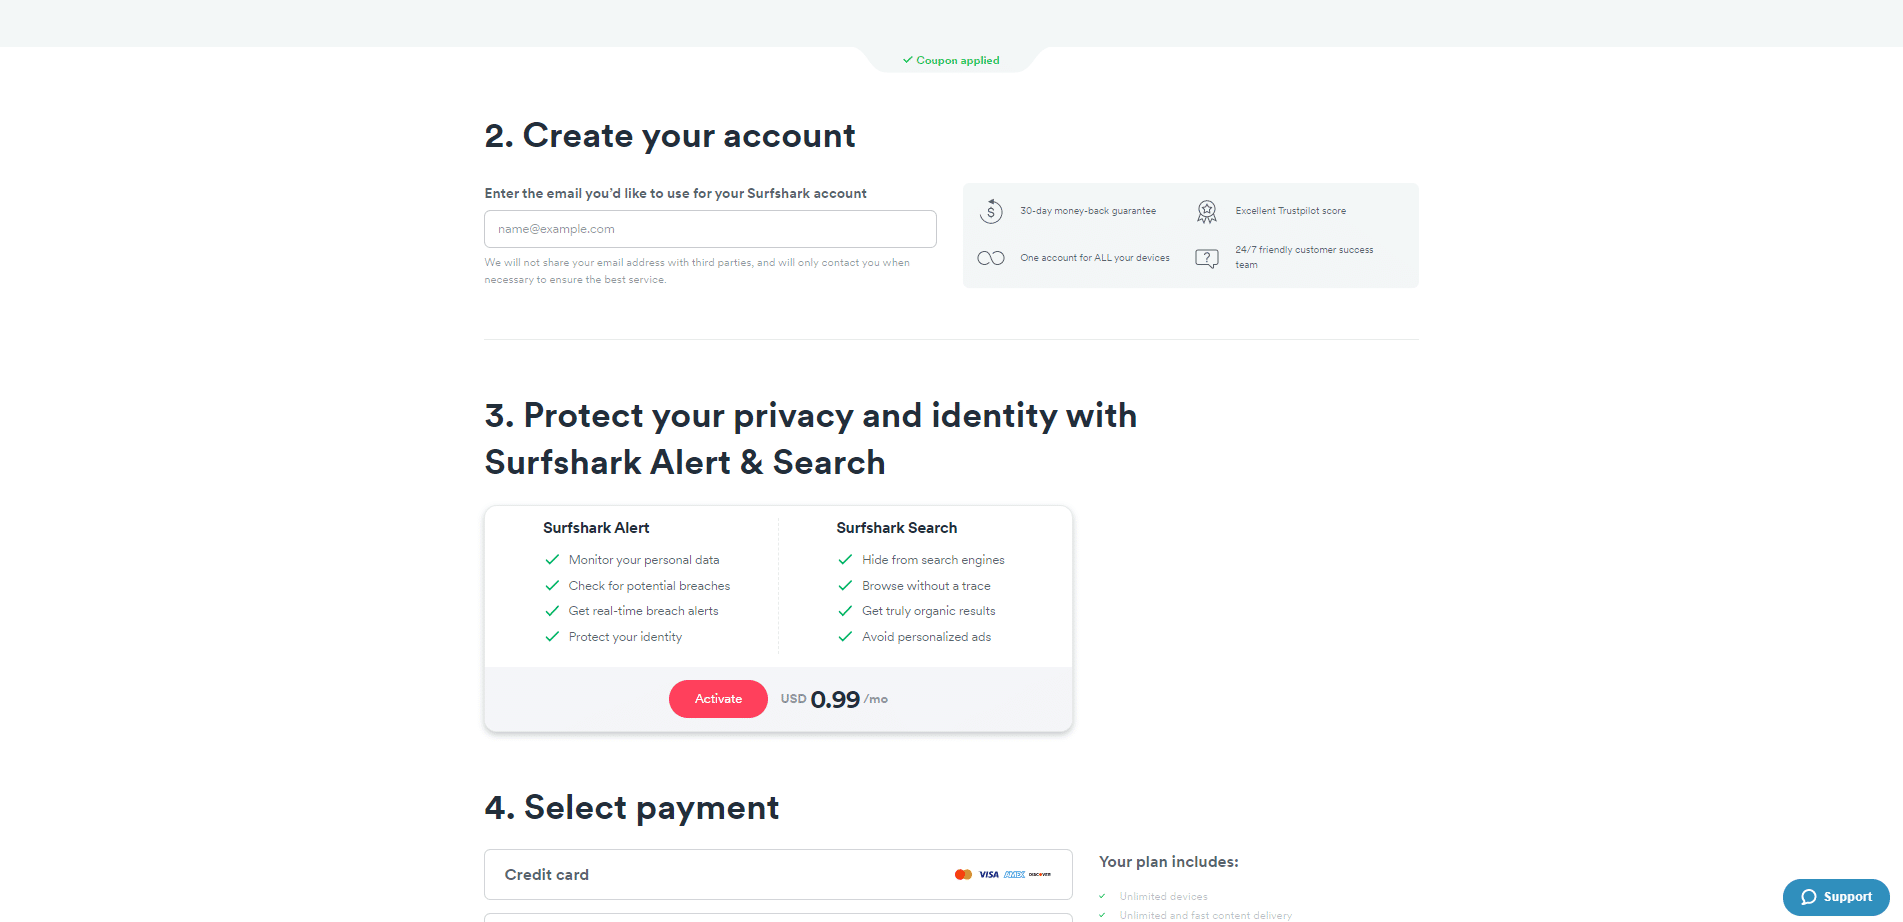Expand the Credit card payment option
Screen dimensions: 1903x922
[778, 875]
